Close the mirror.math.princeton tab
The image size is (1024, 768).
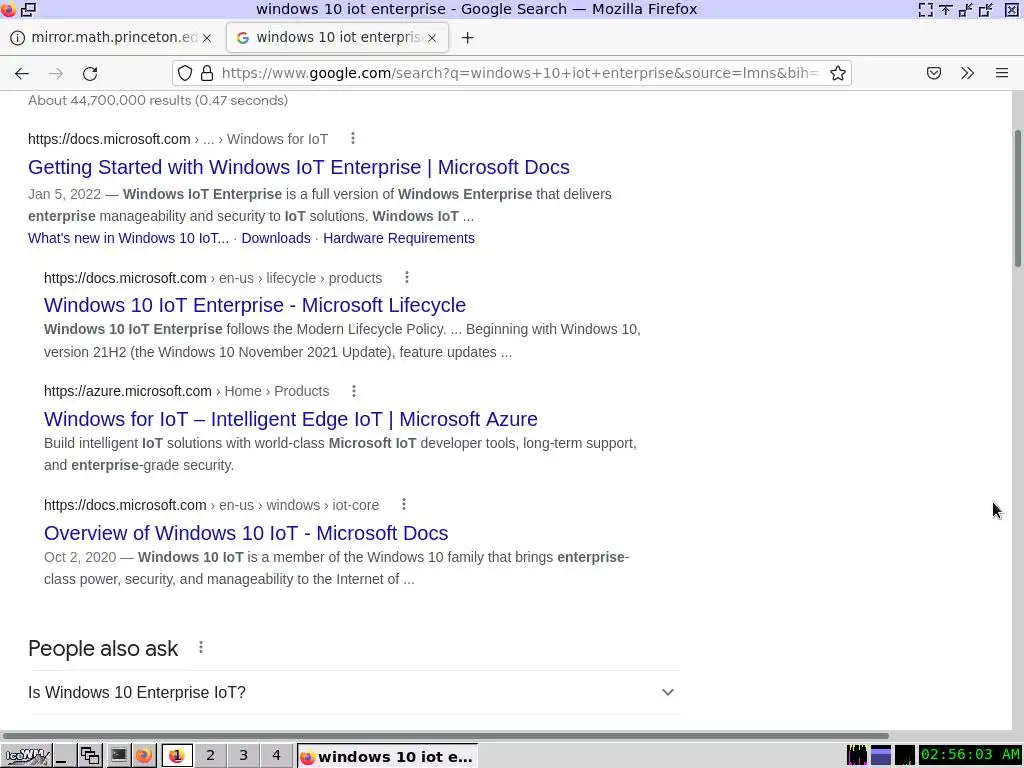[x=207, y=38]
